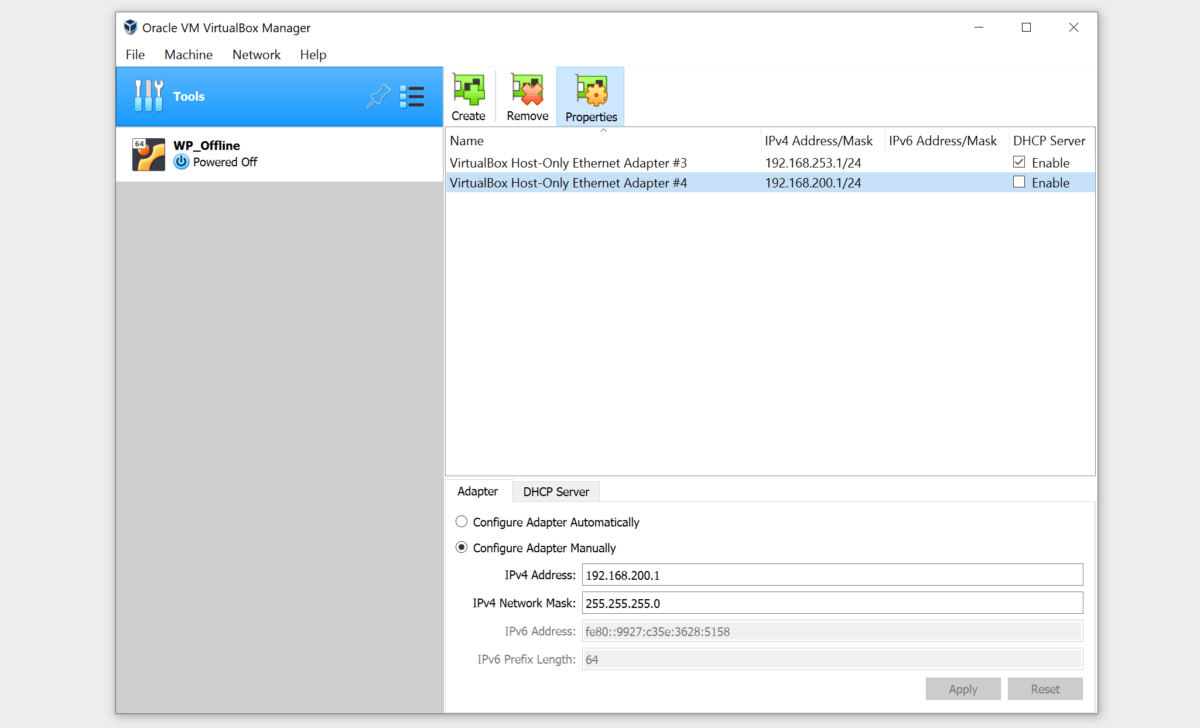Select the WP_Offline virtual machine
Image resolution: width=1200 pixels, height=728 pixels.
(x=279, y=154)
